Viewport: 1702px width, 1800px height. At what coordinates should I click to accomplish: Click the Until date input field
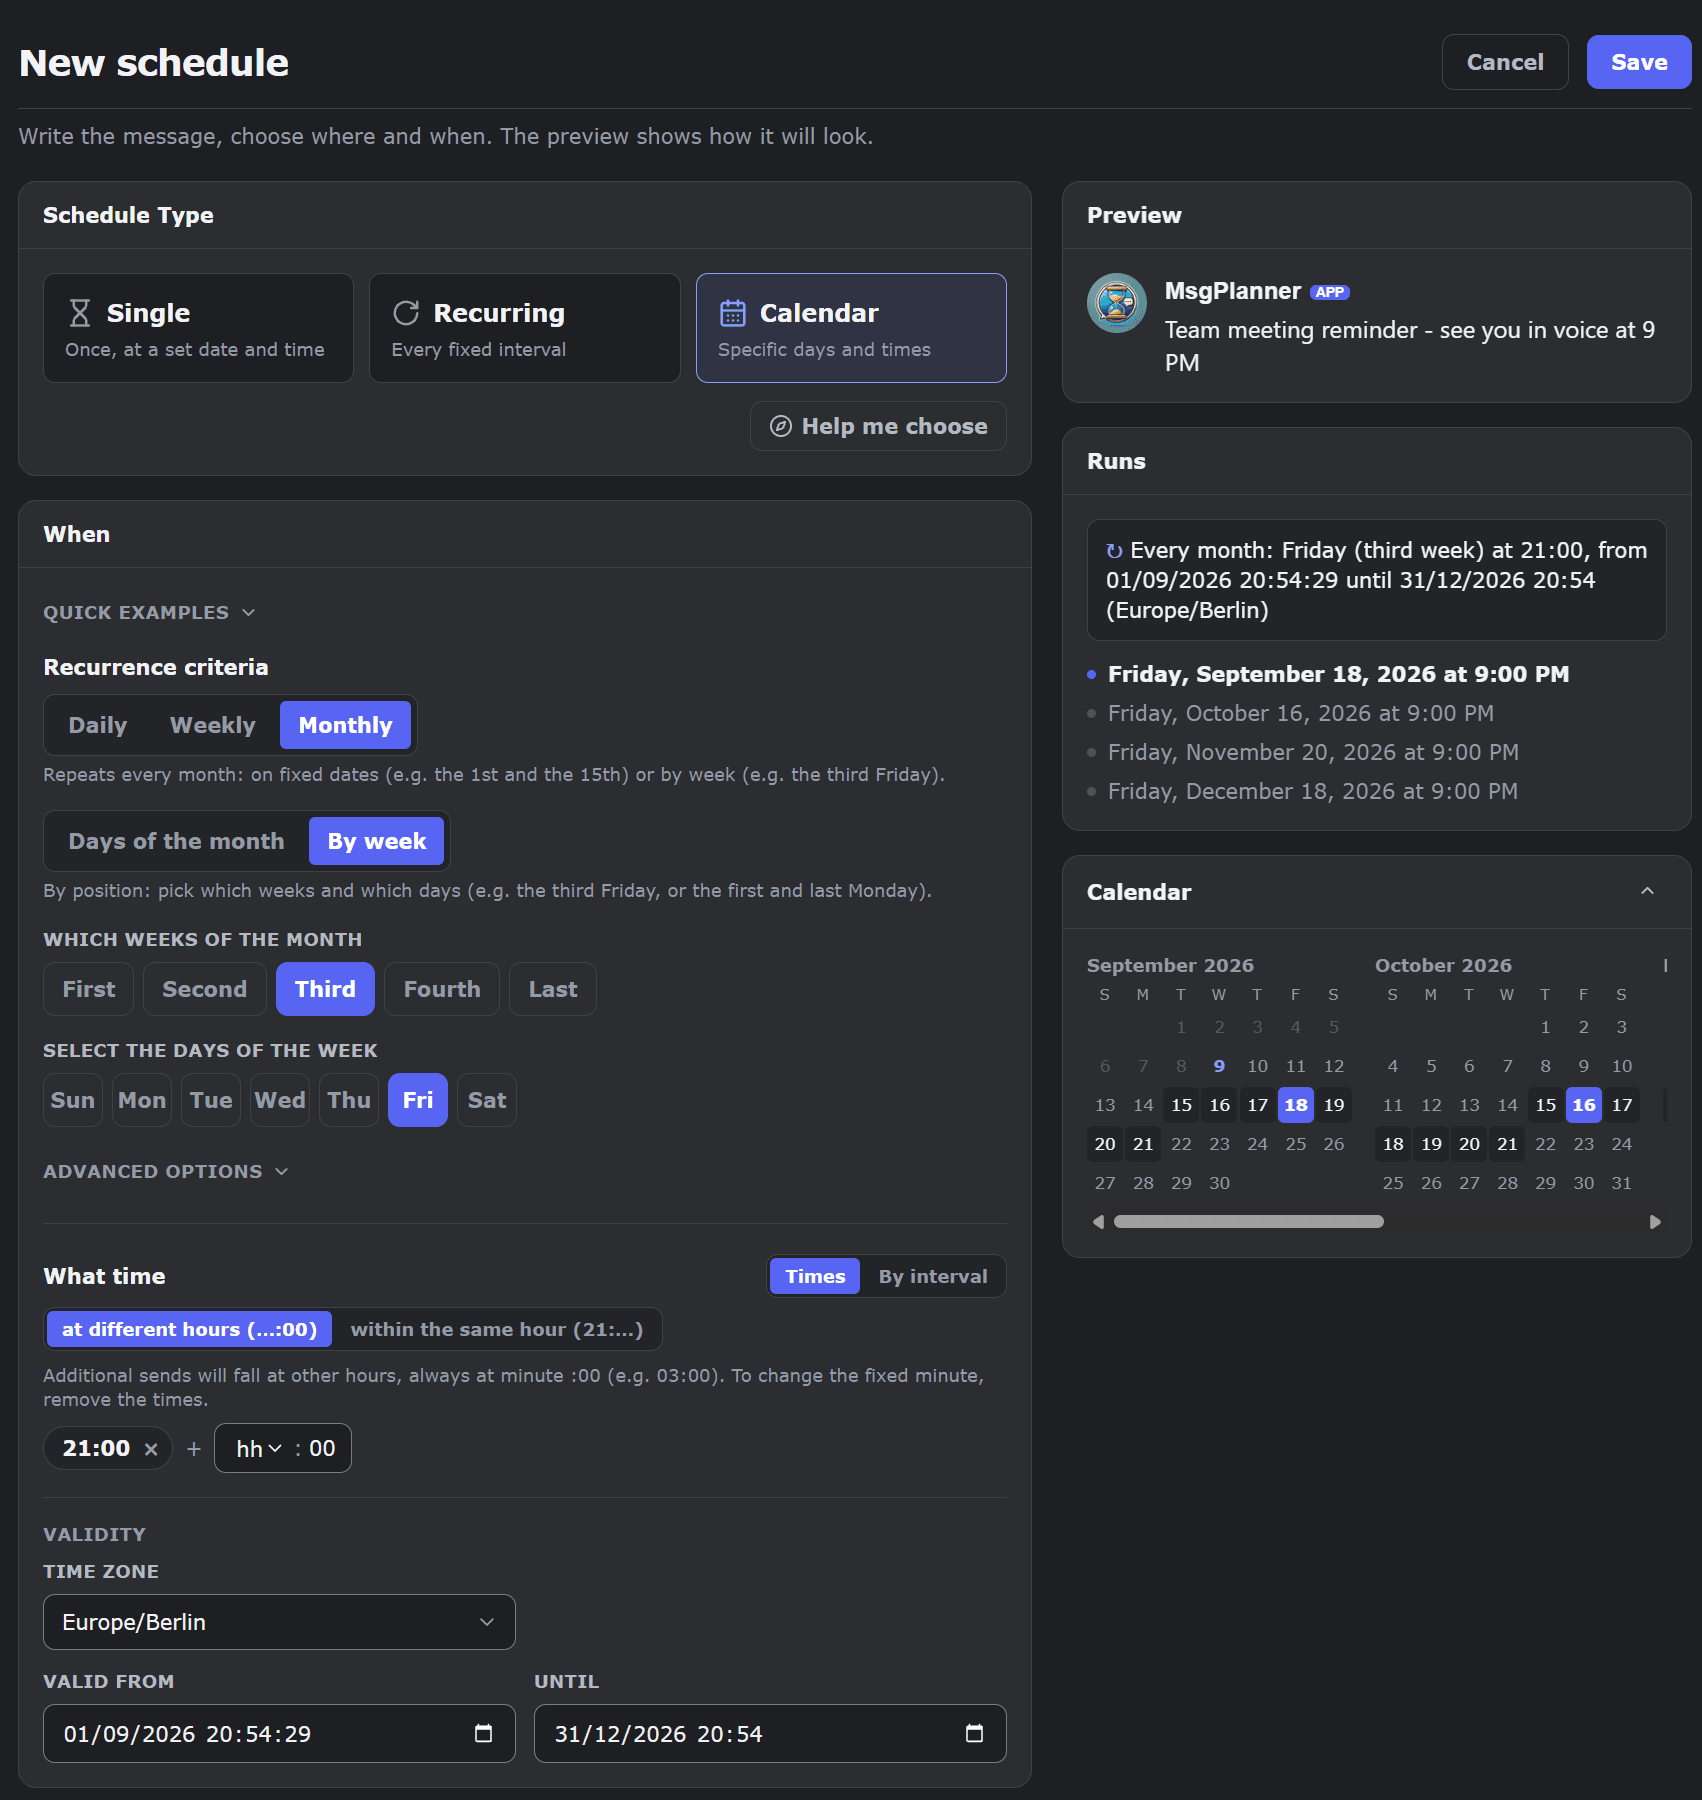point(770,1733)
